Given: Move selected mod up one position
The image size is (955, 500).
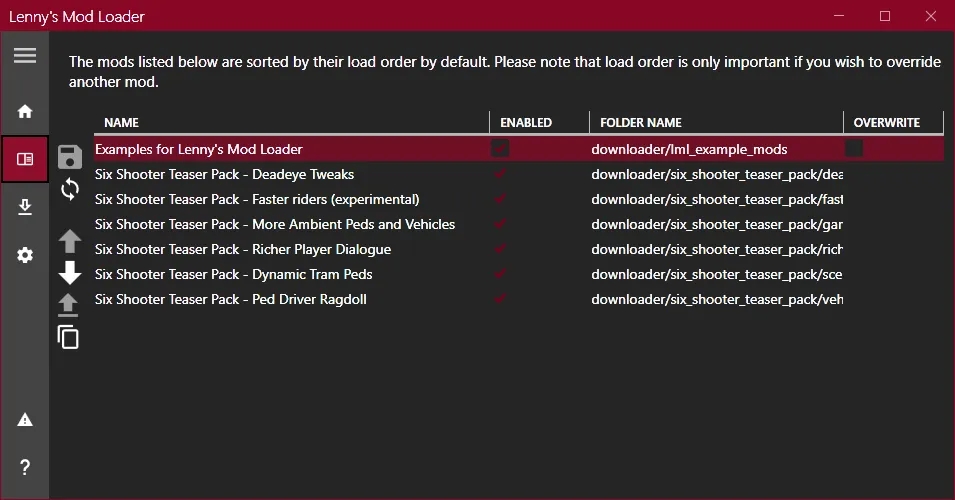Looking at the screenshot, I should pos(69,241).
